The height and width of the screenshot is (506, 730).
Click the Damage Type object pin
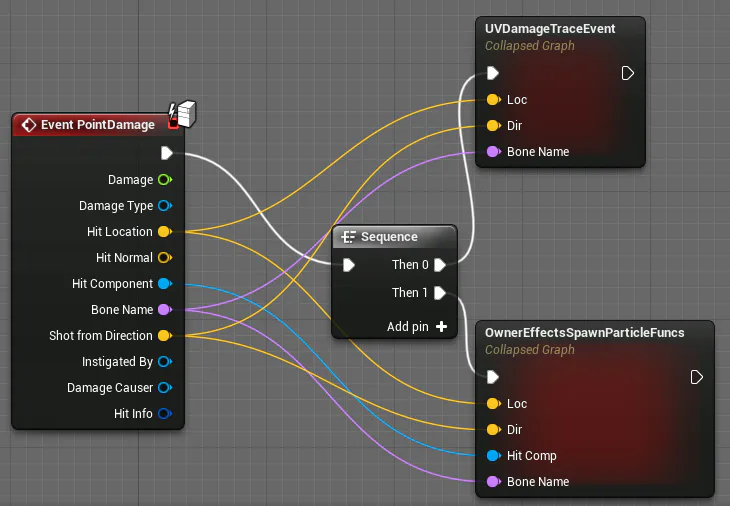click(165, 206)
